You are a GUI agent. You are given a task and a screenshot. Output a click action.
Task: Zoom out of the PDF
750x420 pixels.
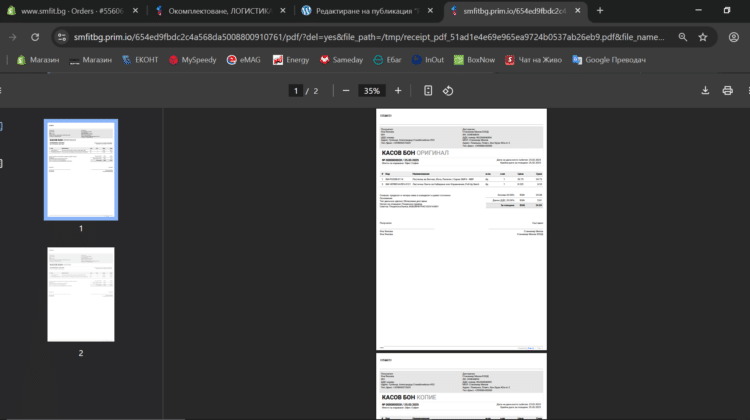click(346, 90)
